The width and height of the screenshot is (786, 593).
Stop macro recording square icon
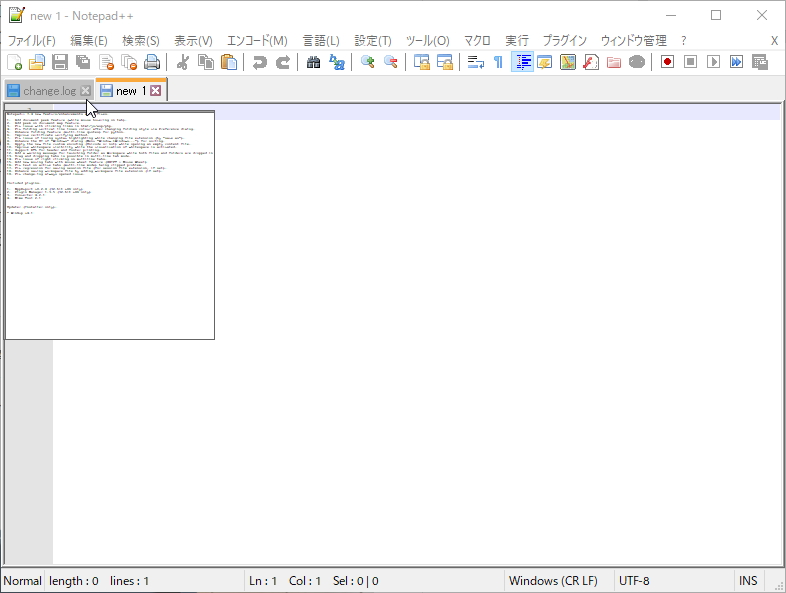point(690,62)
